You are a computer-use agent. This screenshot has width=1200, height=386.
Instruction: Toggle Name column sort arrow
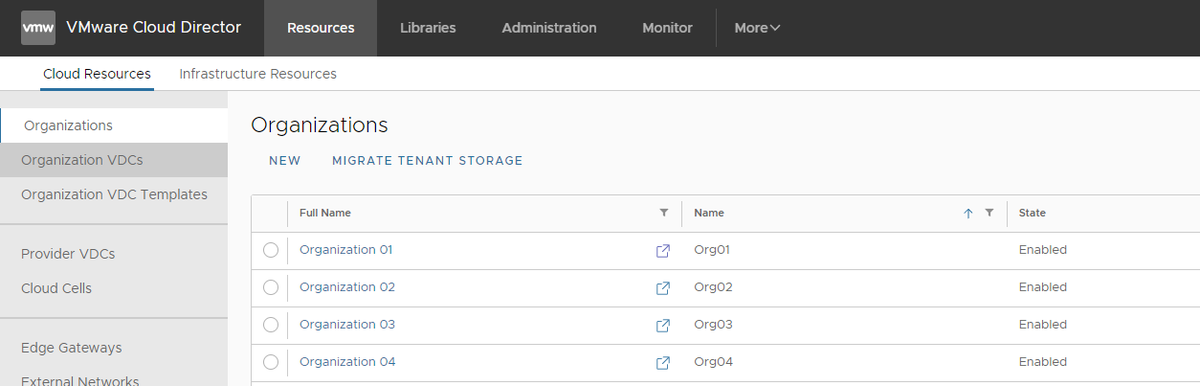[968, 213]
